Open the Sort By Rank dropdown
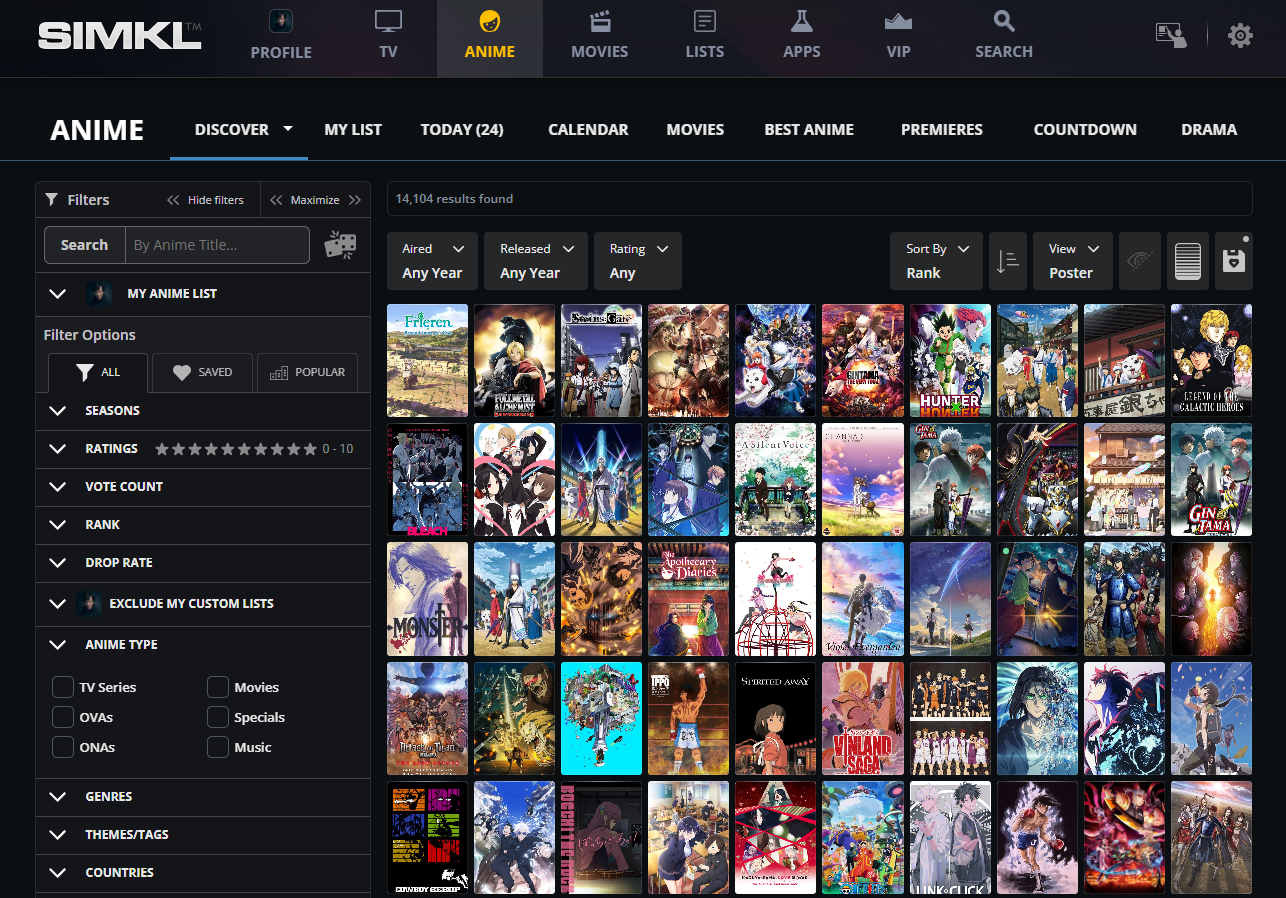 coord(936,261)
